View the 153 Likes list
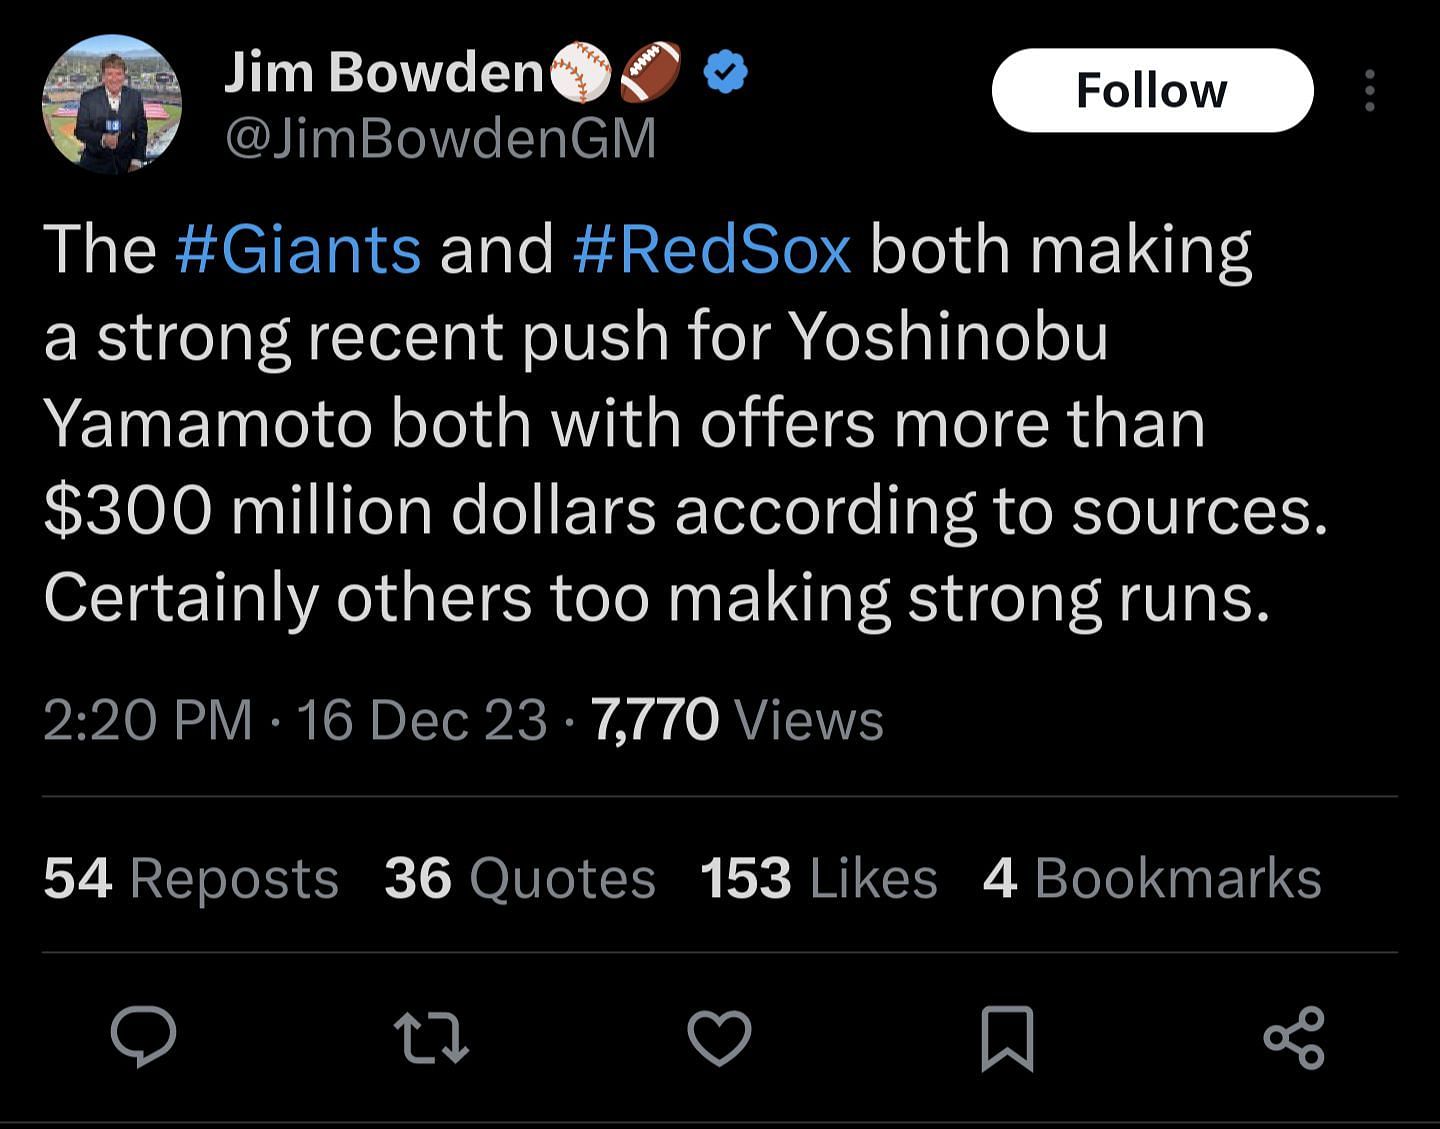 (818, 878)
